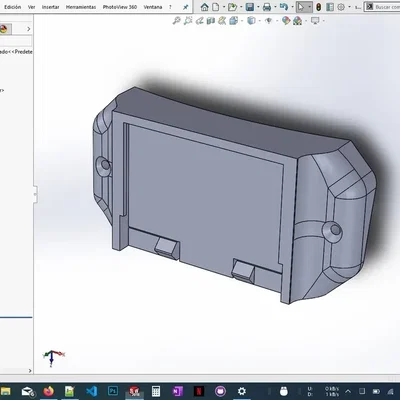Click the Previous View icon
400x400 pixels.
[x=199, y=21]
